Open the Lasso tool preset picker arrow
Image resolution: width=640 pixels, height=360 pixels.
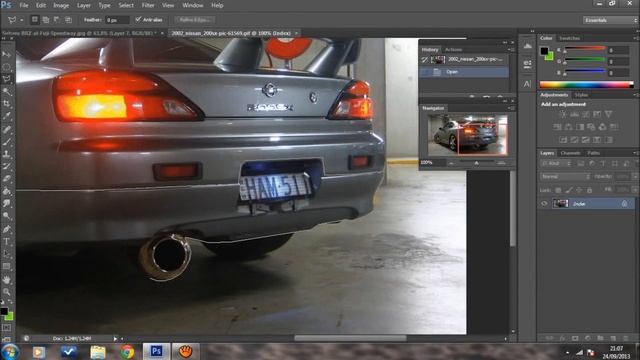tap(21, 20)
